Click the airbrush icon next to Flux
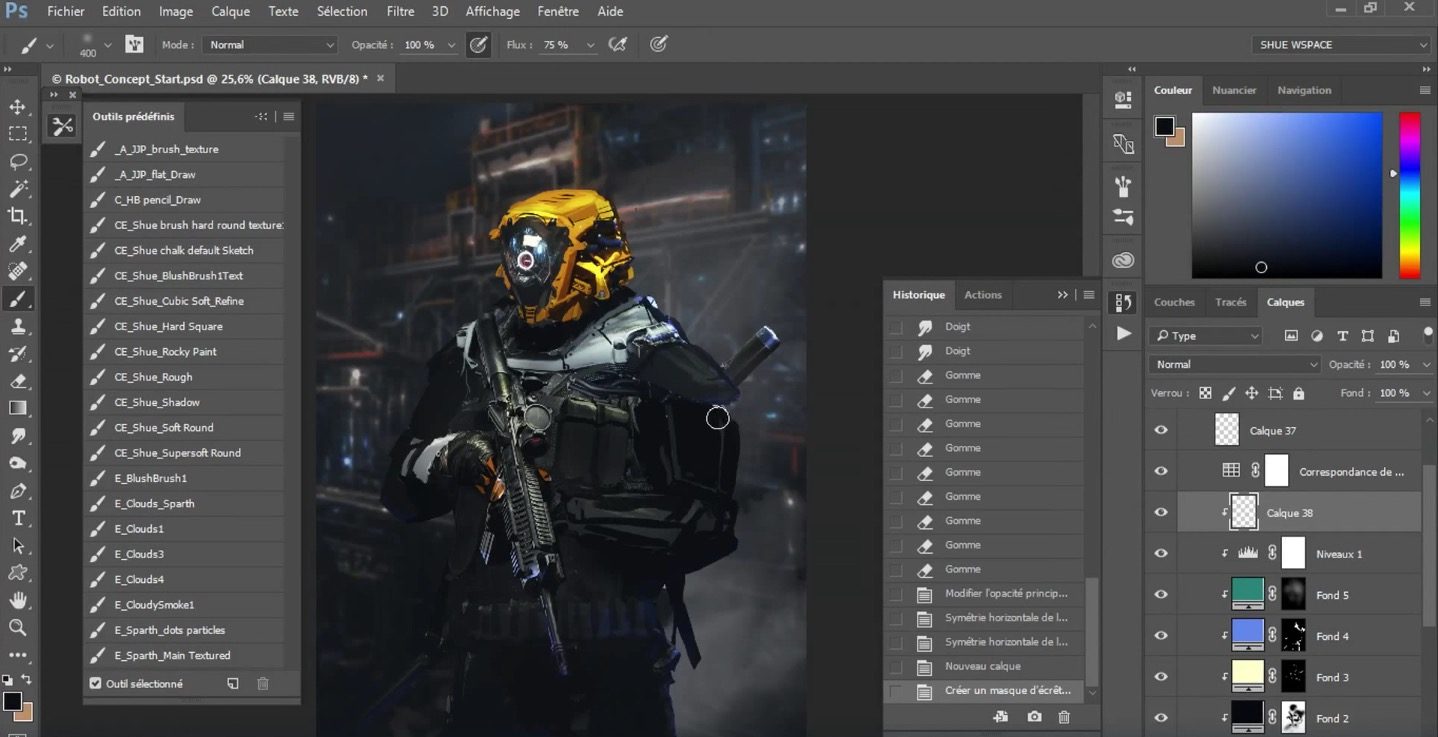 (619, 44)
